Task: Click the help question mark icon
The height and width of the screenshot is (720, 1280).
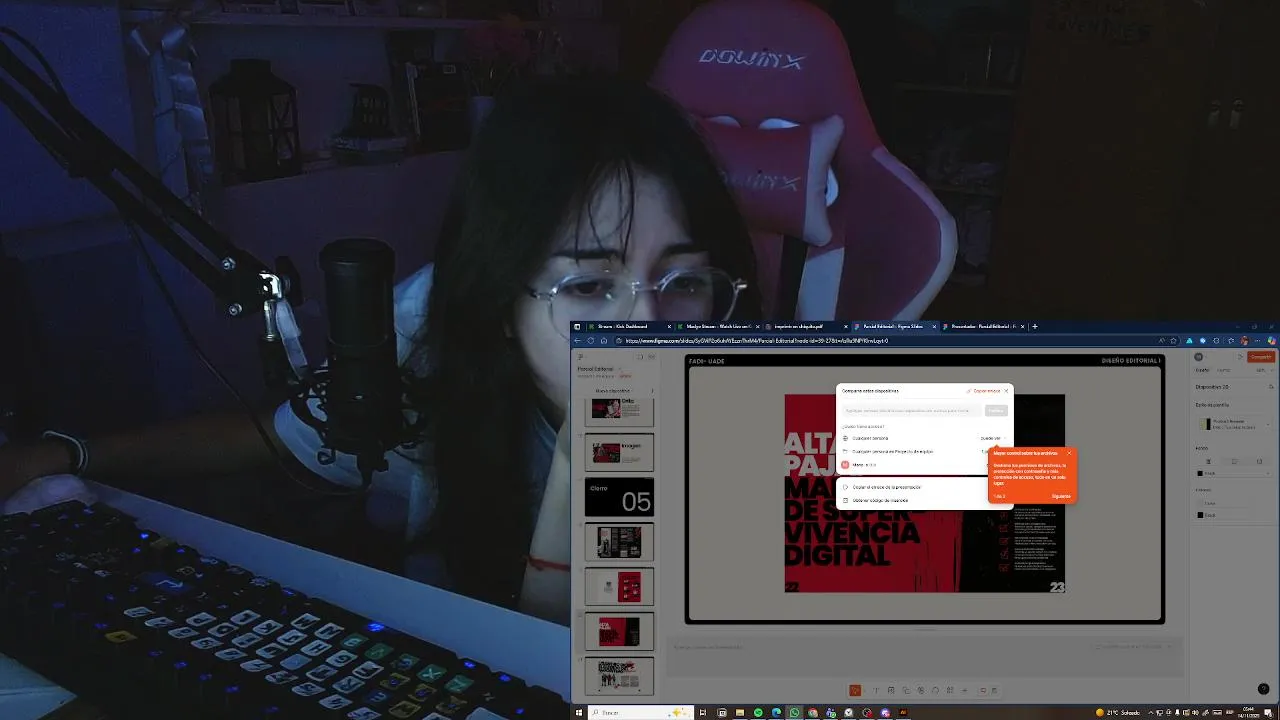Action: coord(1263,689)
